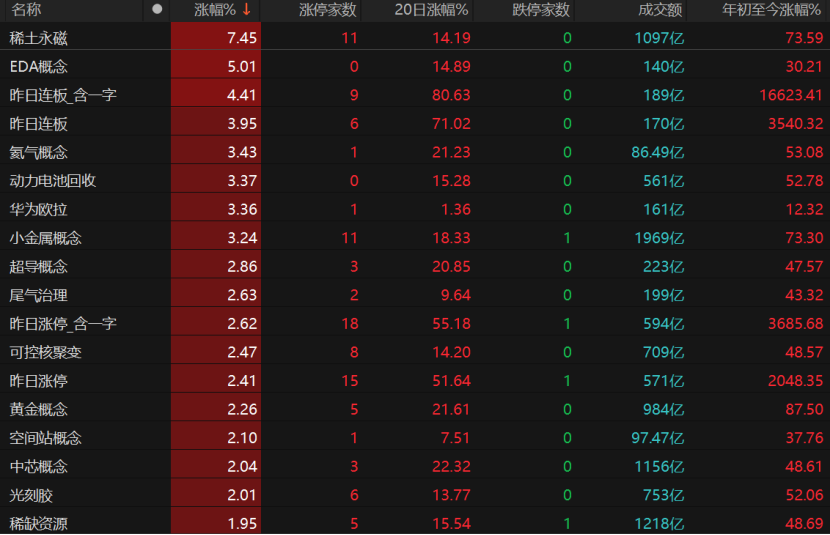Click the 15 limit-up count
Viewport: 830px width, 535px height.
click(x=350, y=381)
